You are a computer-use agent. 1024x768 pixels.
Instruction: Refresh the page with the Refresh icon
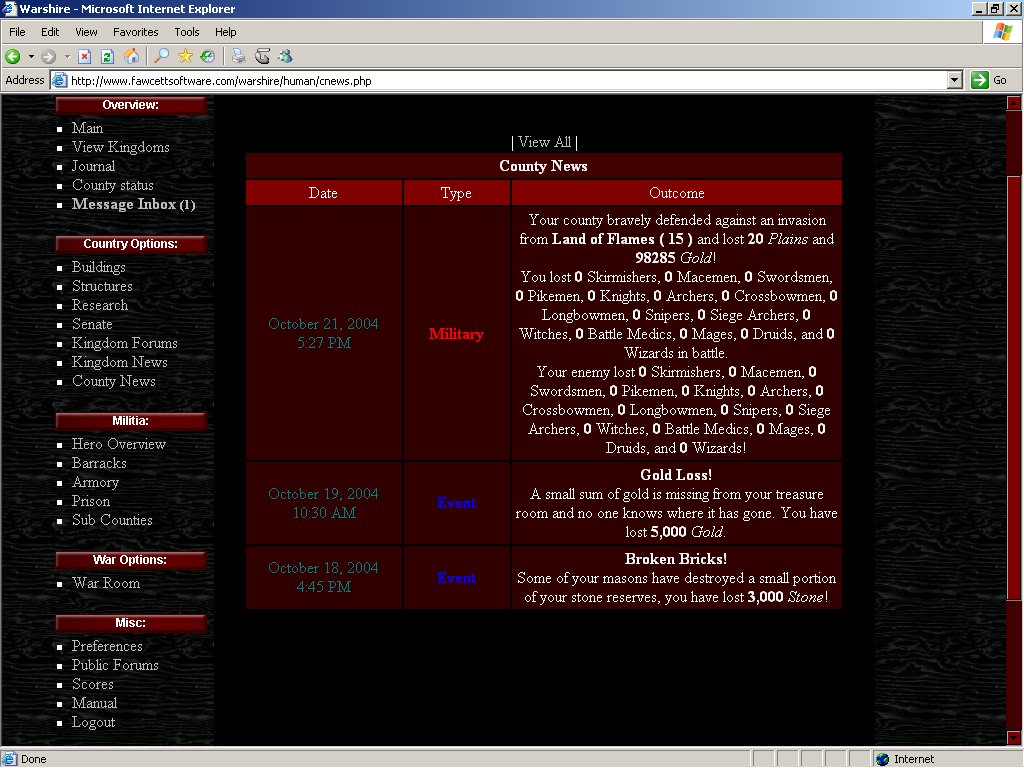(x=108, y=56)
